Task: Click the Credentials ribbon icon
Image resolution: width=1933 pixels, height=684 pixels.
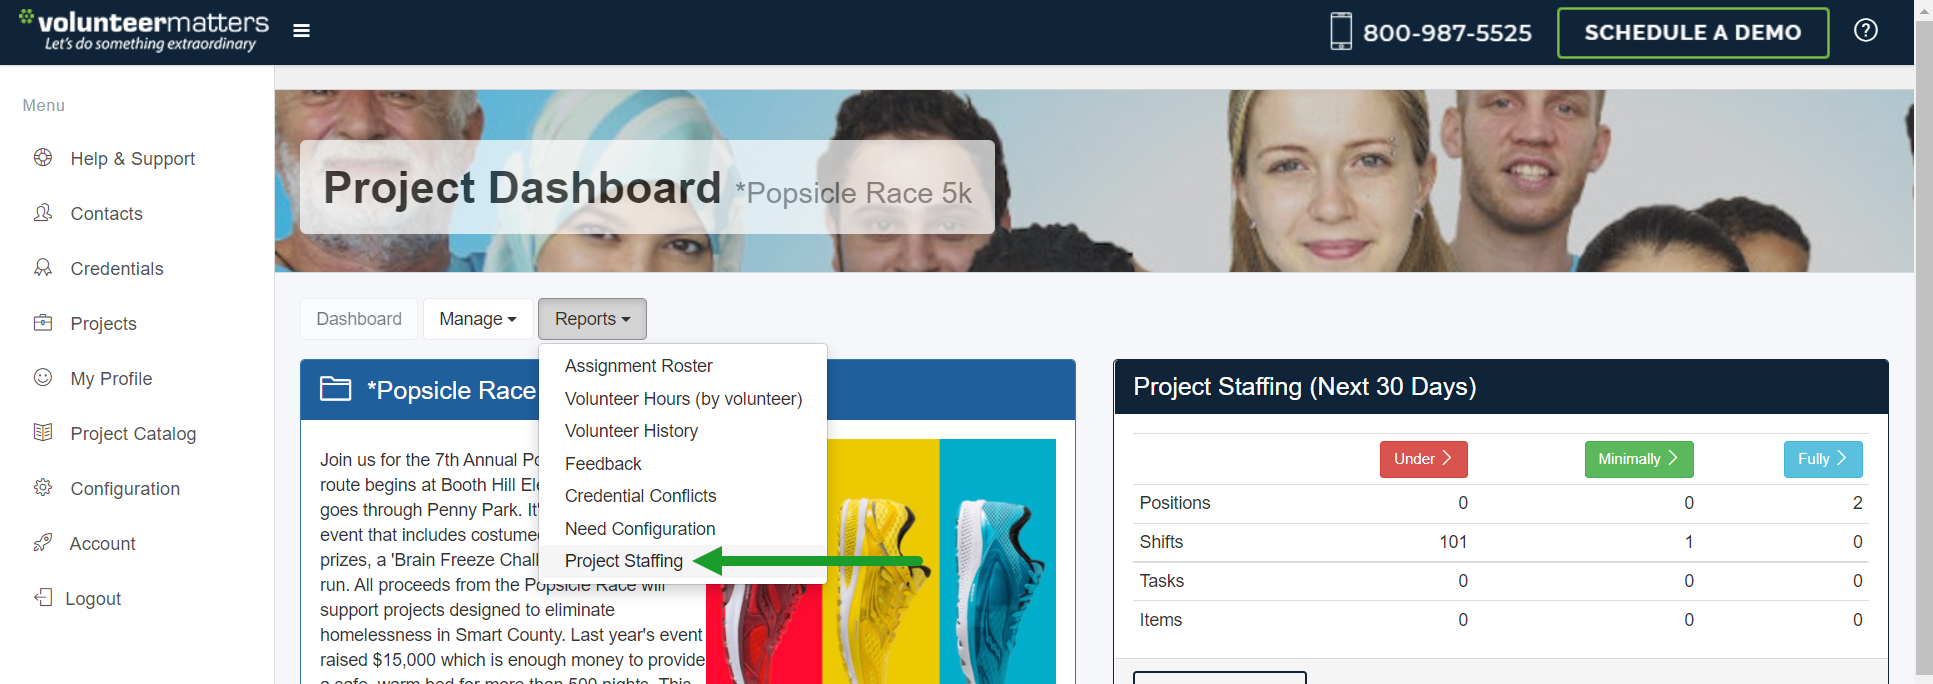Action: tap(43, 268)
